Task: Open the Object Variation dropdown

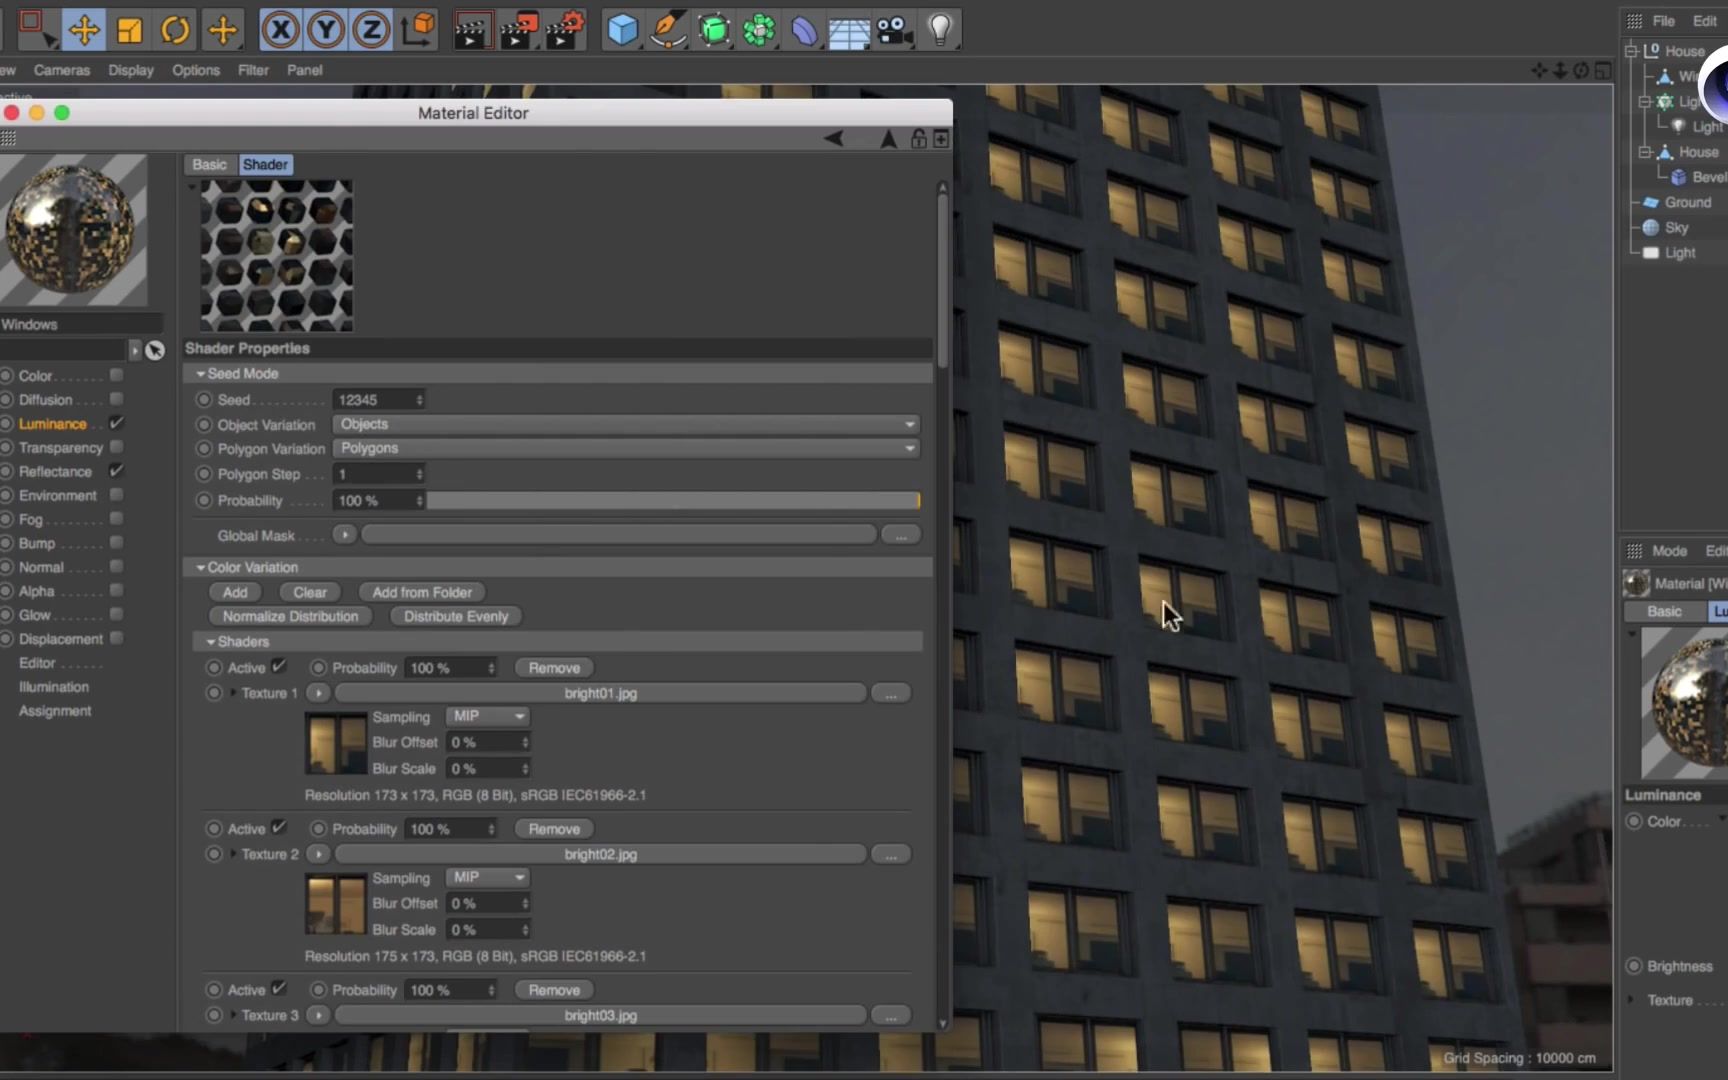Action: pos(624,424)
